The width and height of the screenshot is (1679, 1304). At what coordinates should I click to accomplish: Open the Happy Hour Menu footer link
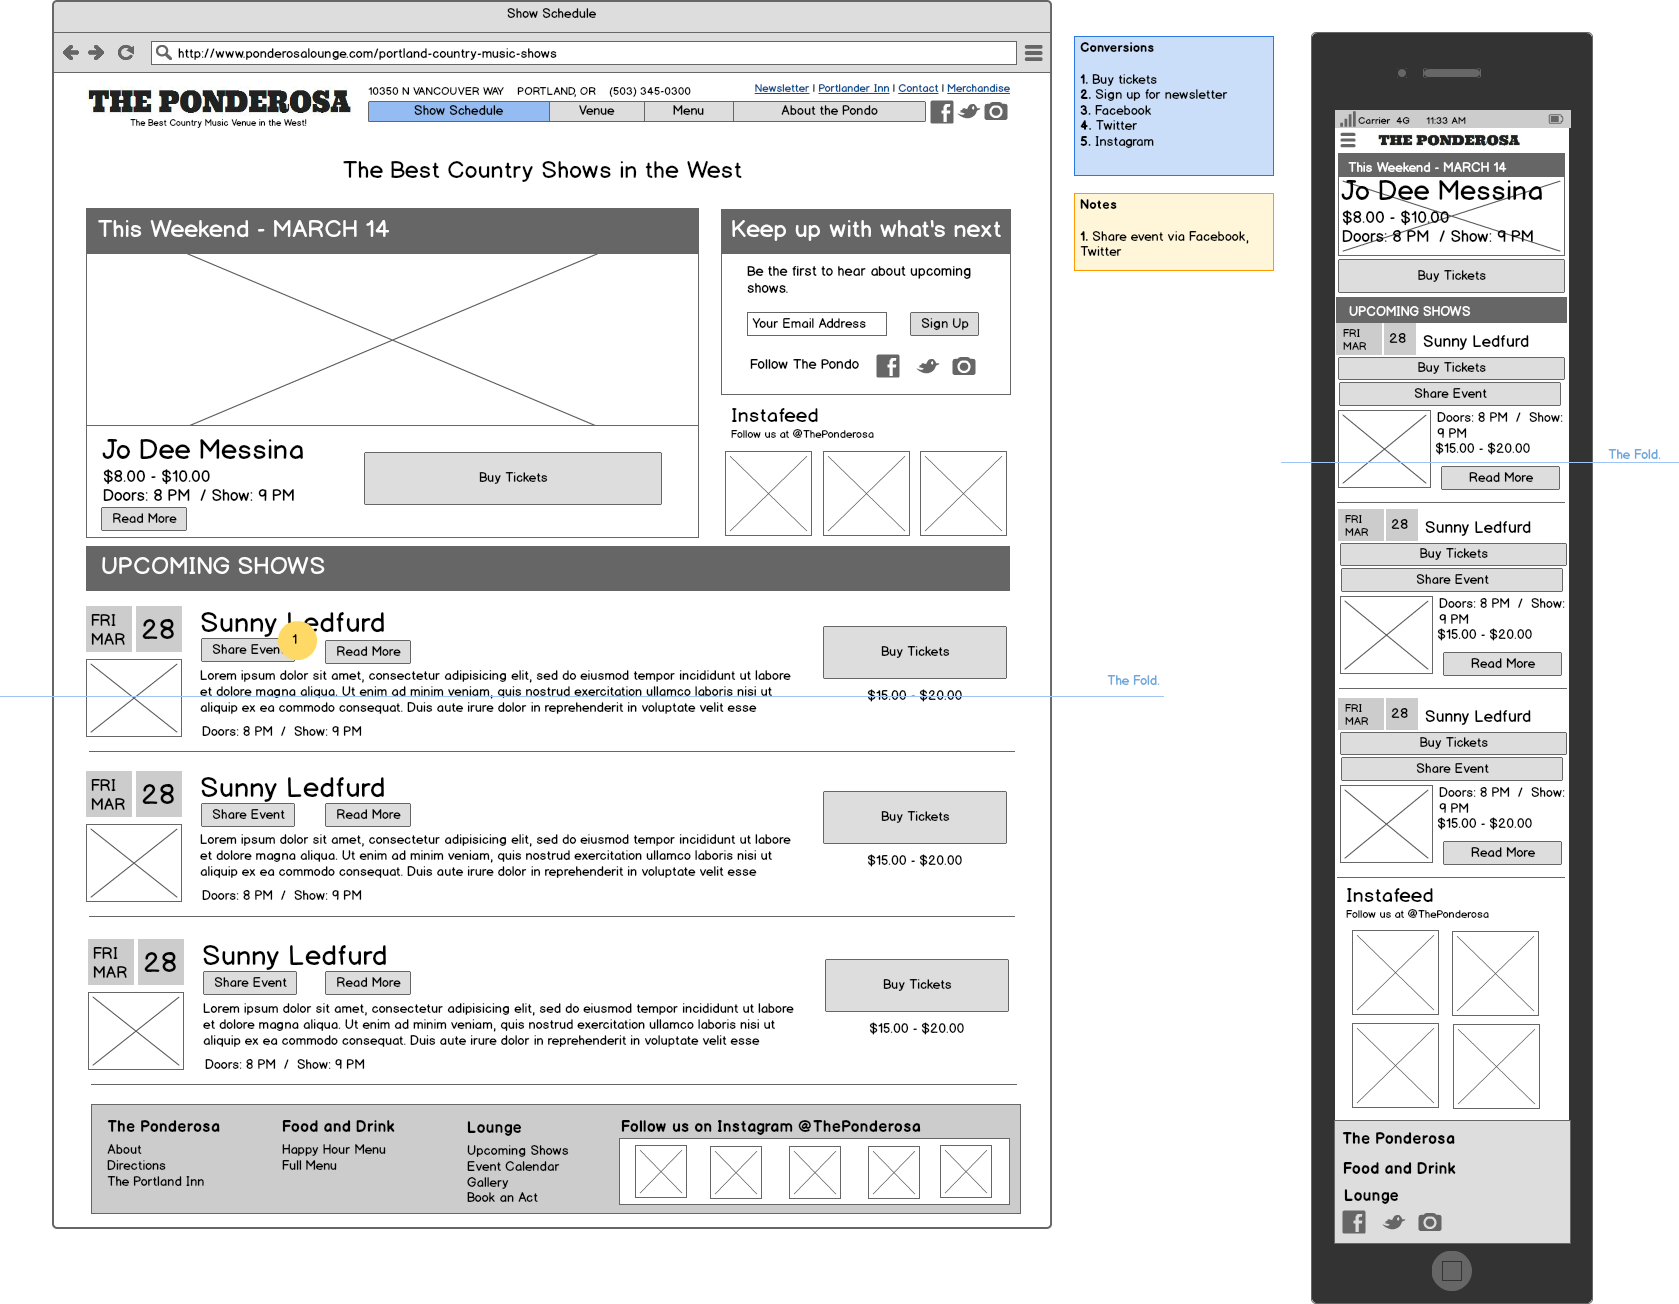pos(333,1149)
